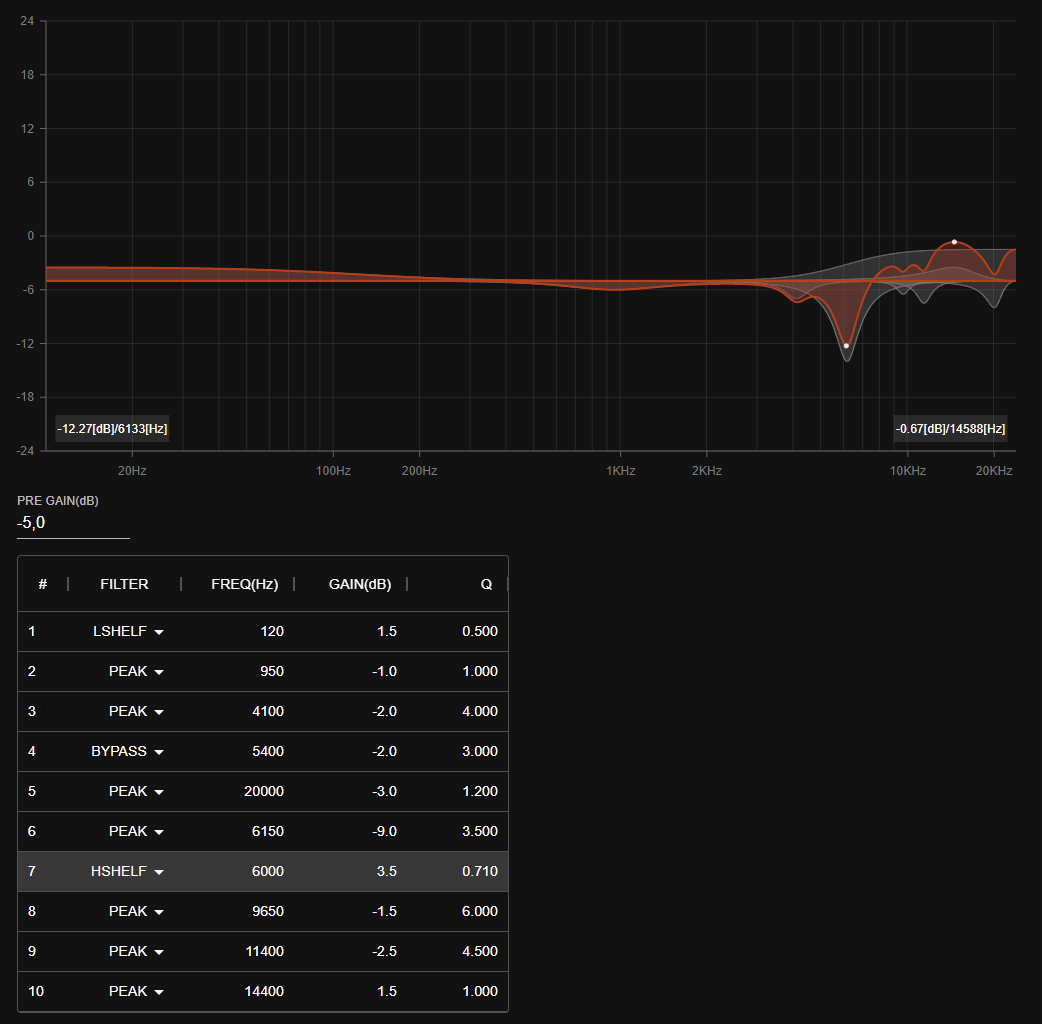Click the -12.27[dB]/6133[Hz] readout label

click(113, 428)
